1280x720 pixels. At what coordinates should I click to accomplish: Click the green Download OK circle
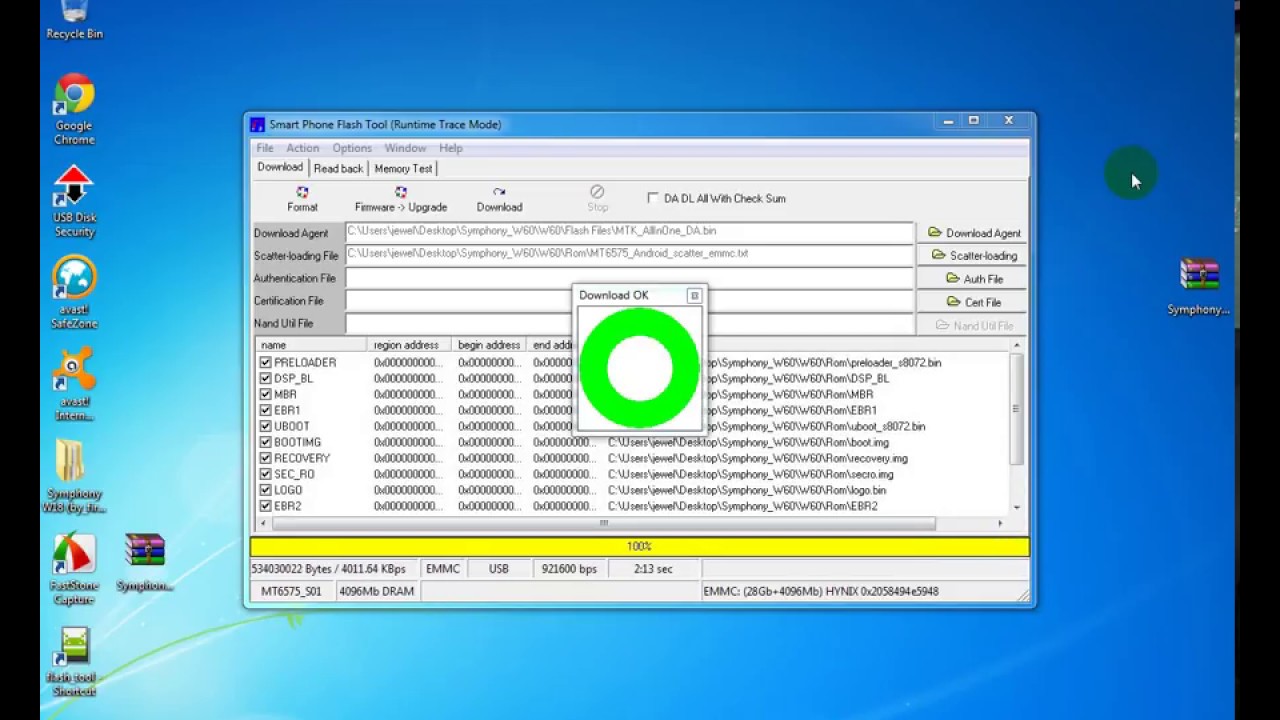pos(639,367)
